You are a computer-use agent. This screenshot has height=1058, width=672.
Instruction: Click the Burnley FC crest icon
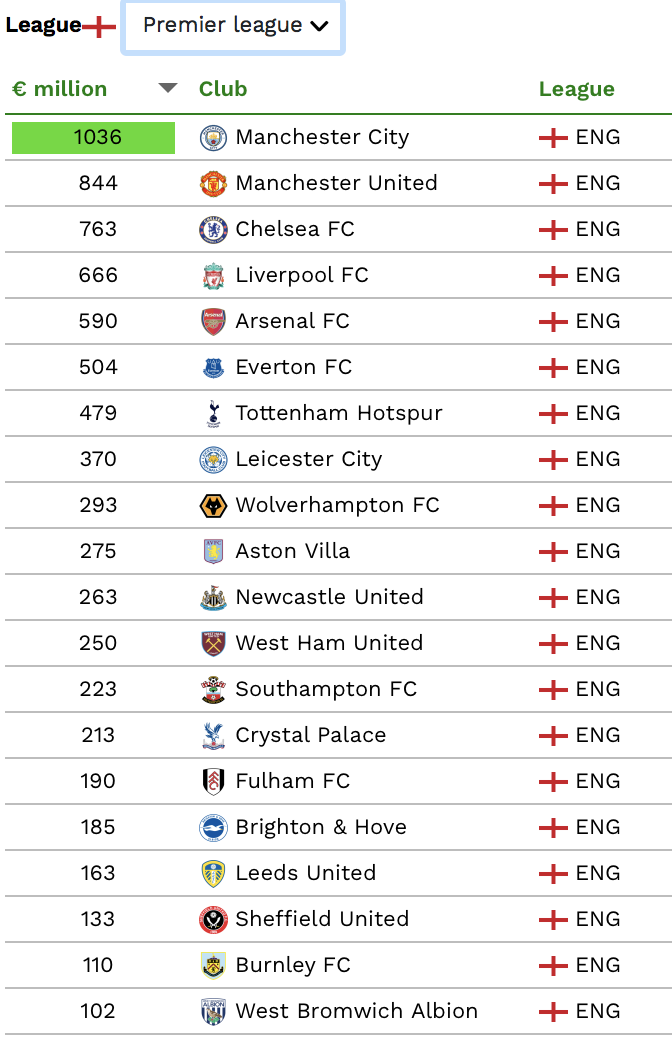pyautogui.click(x=213, y=966)
